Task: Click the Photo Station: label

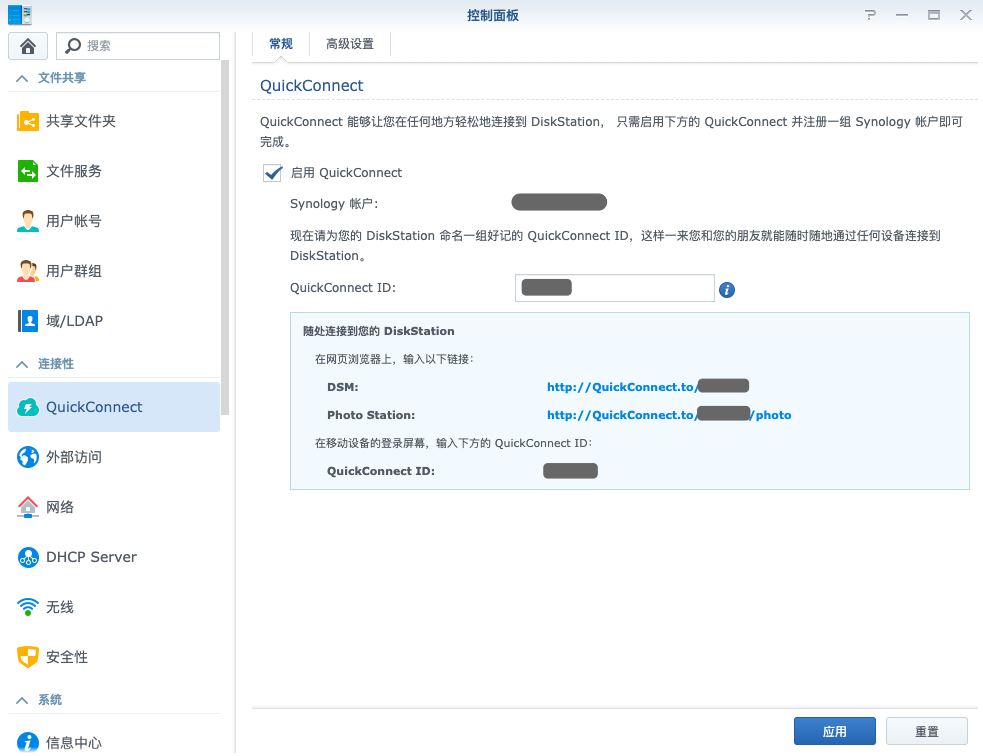Action: tap(371, 415)
